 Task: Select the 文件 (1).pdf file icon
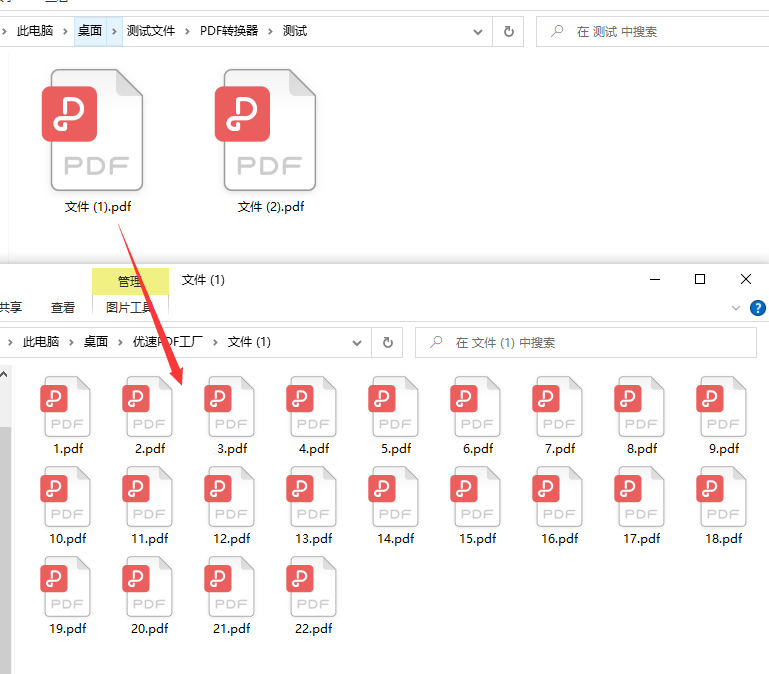[93, 130]
